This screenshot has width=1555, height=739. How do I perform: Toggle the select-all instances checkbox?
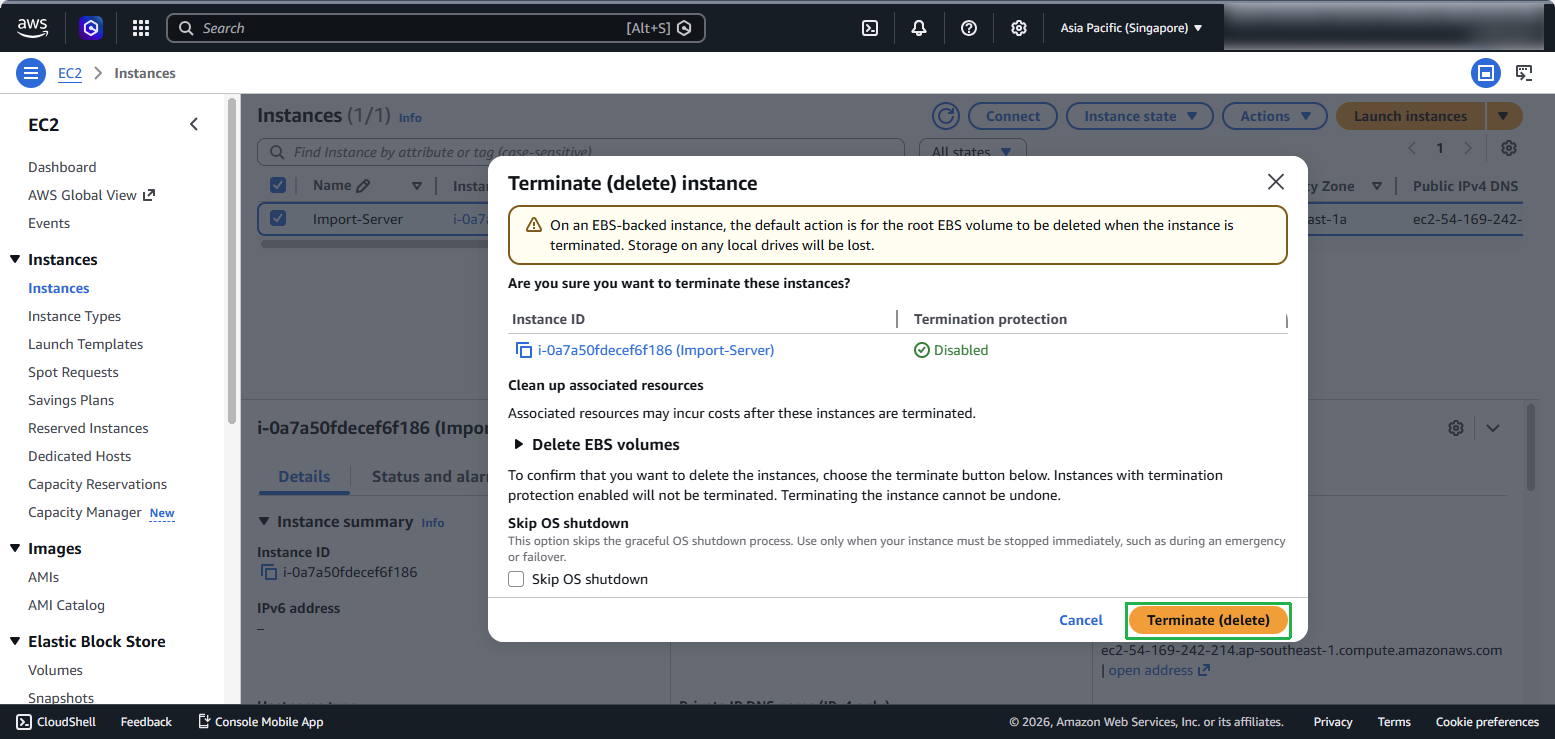click(278, 185)
